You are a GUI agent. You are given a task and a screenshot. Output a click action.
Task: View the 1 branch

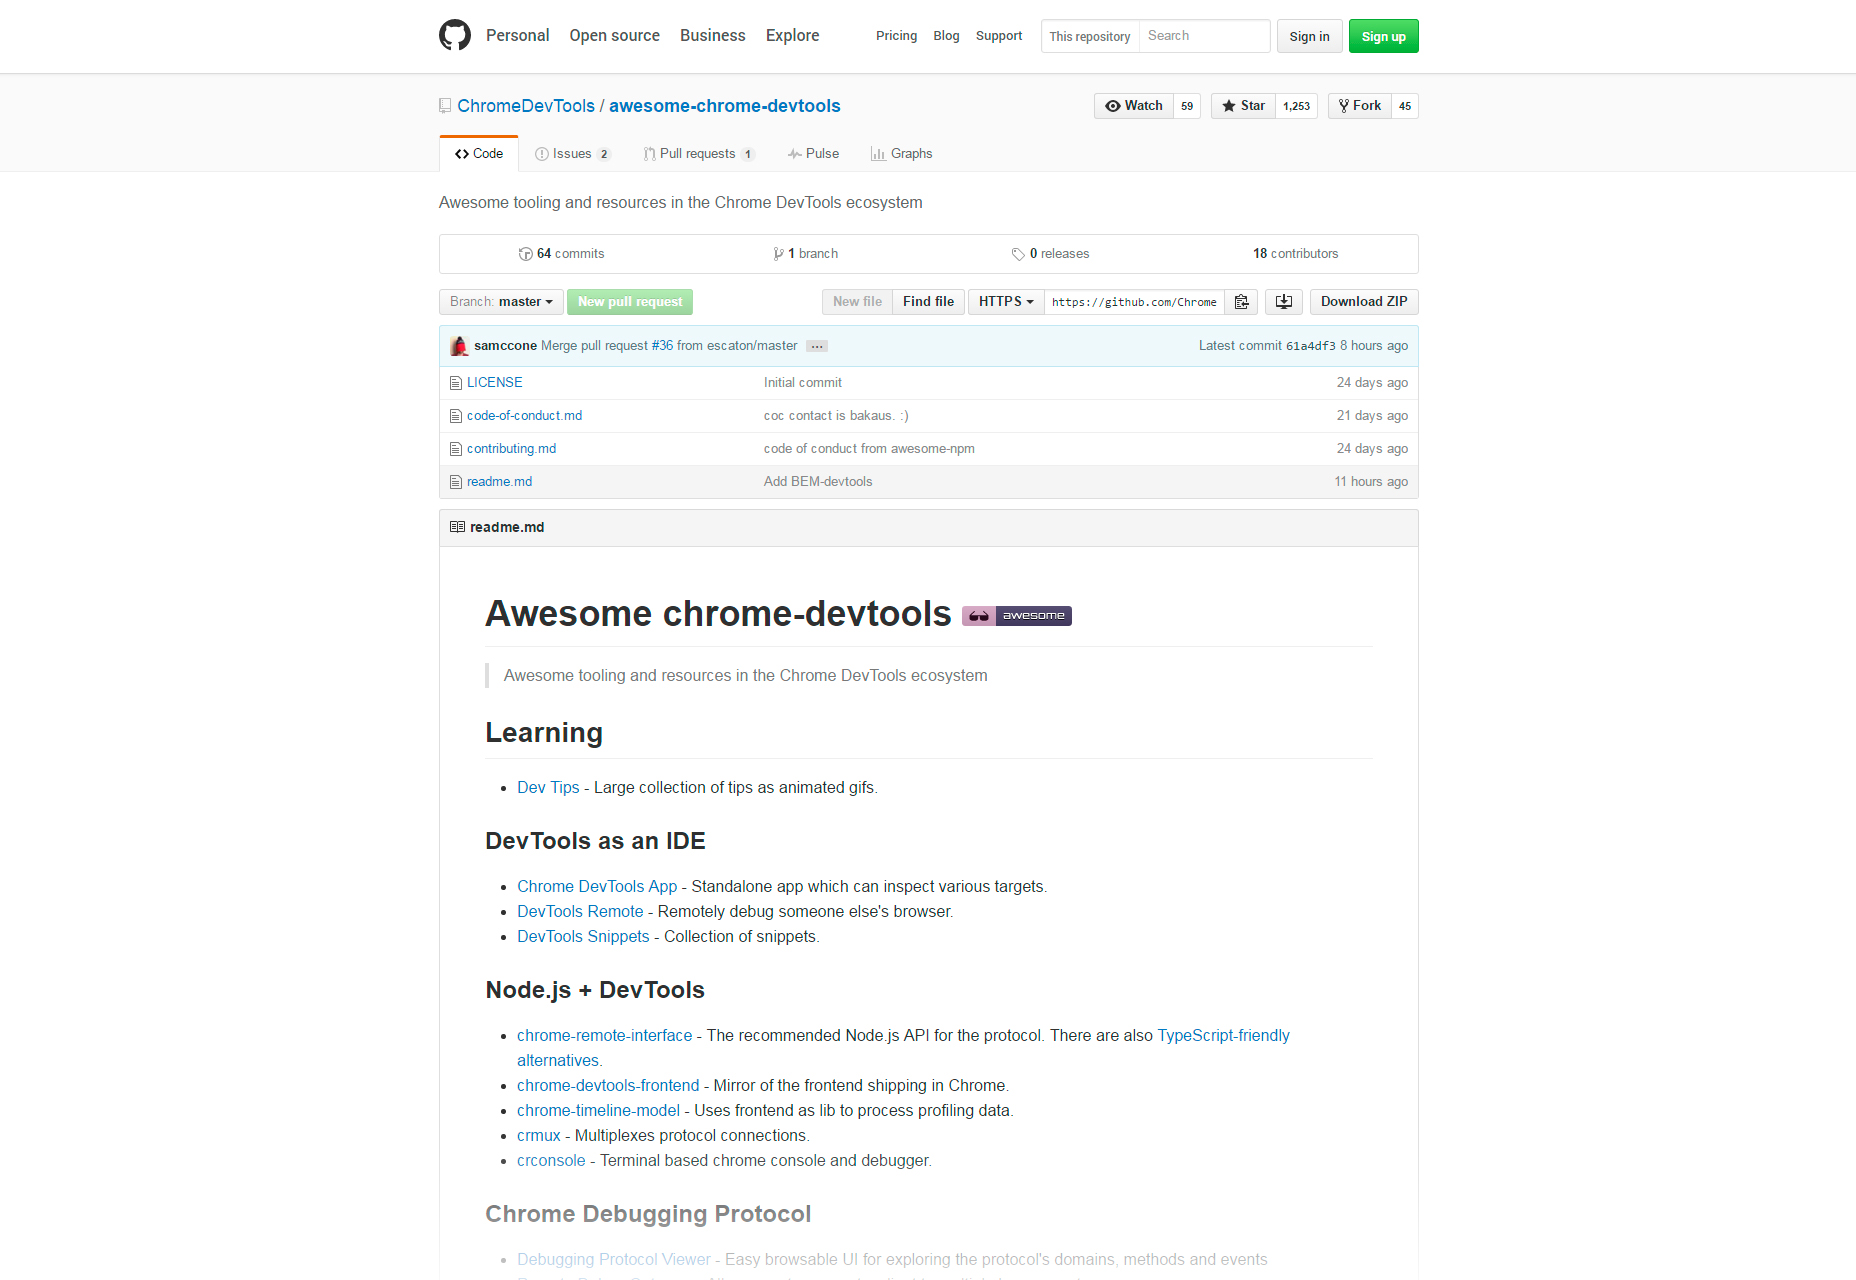point(806,254)
